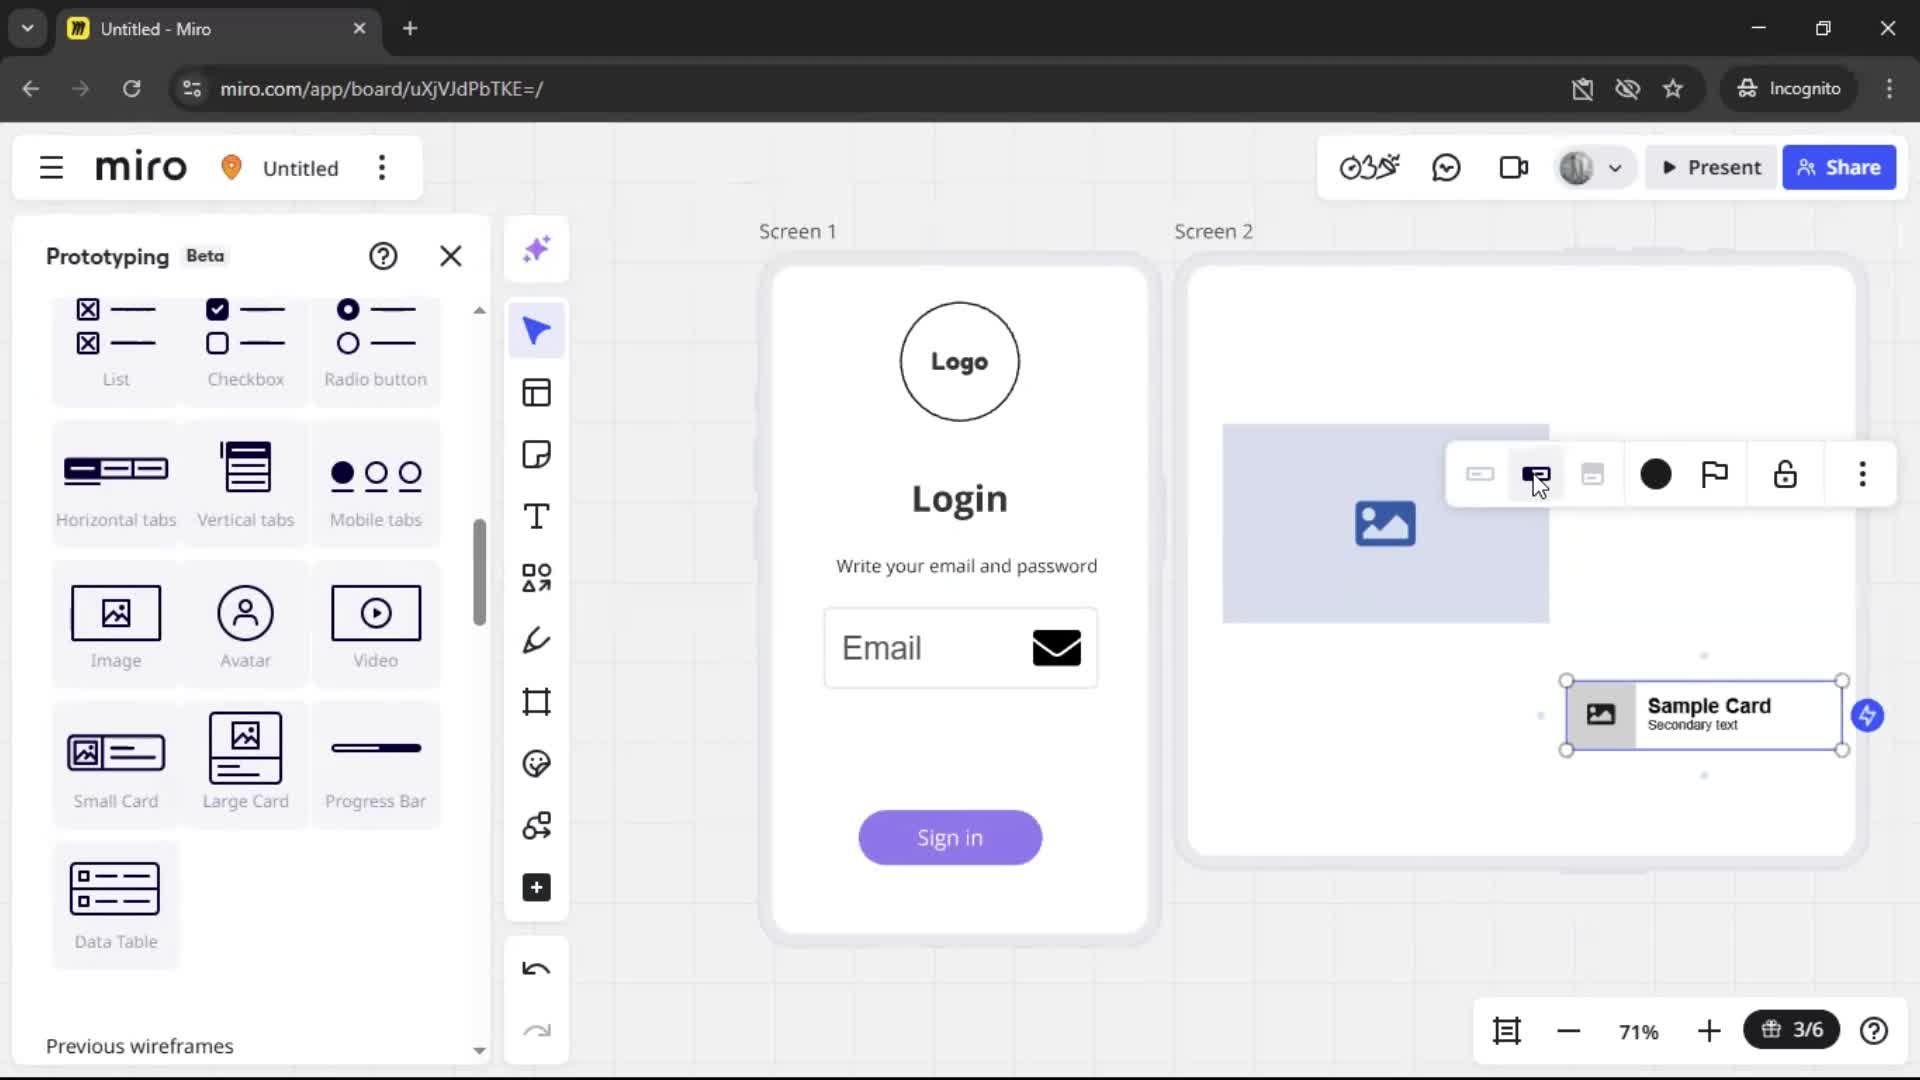
Task: Open the frames list icon
Action: click(x=1507, y=1030)
